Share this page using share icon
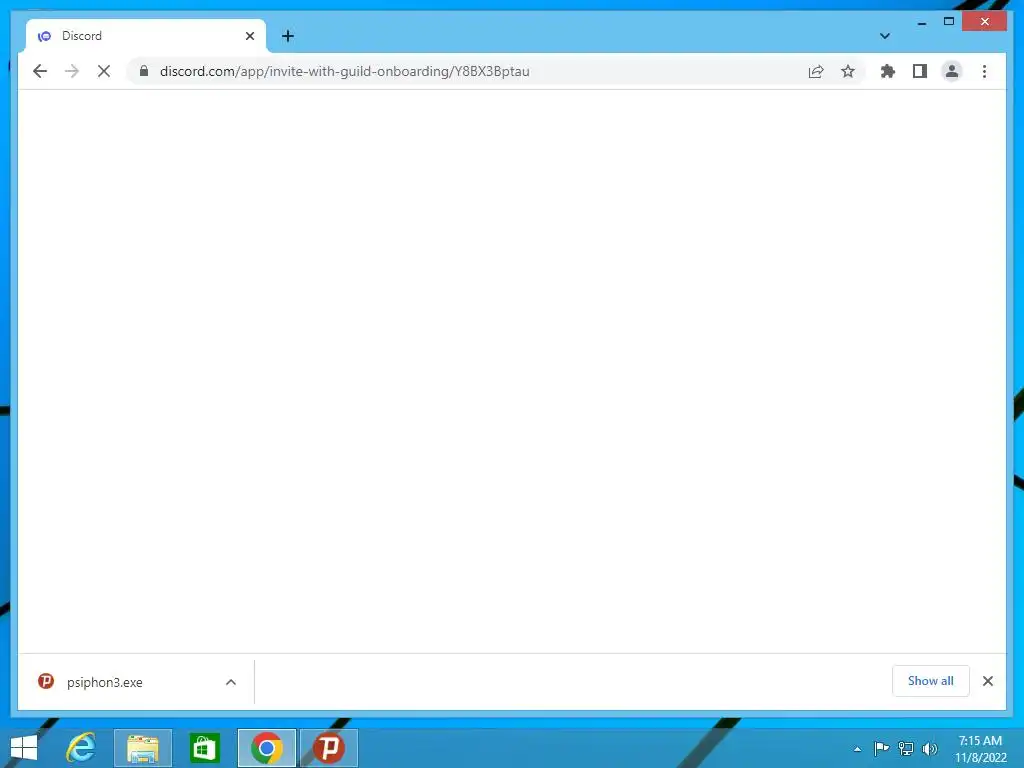Screen dimensions: 1024x768 (x=816, y=71)
